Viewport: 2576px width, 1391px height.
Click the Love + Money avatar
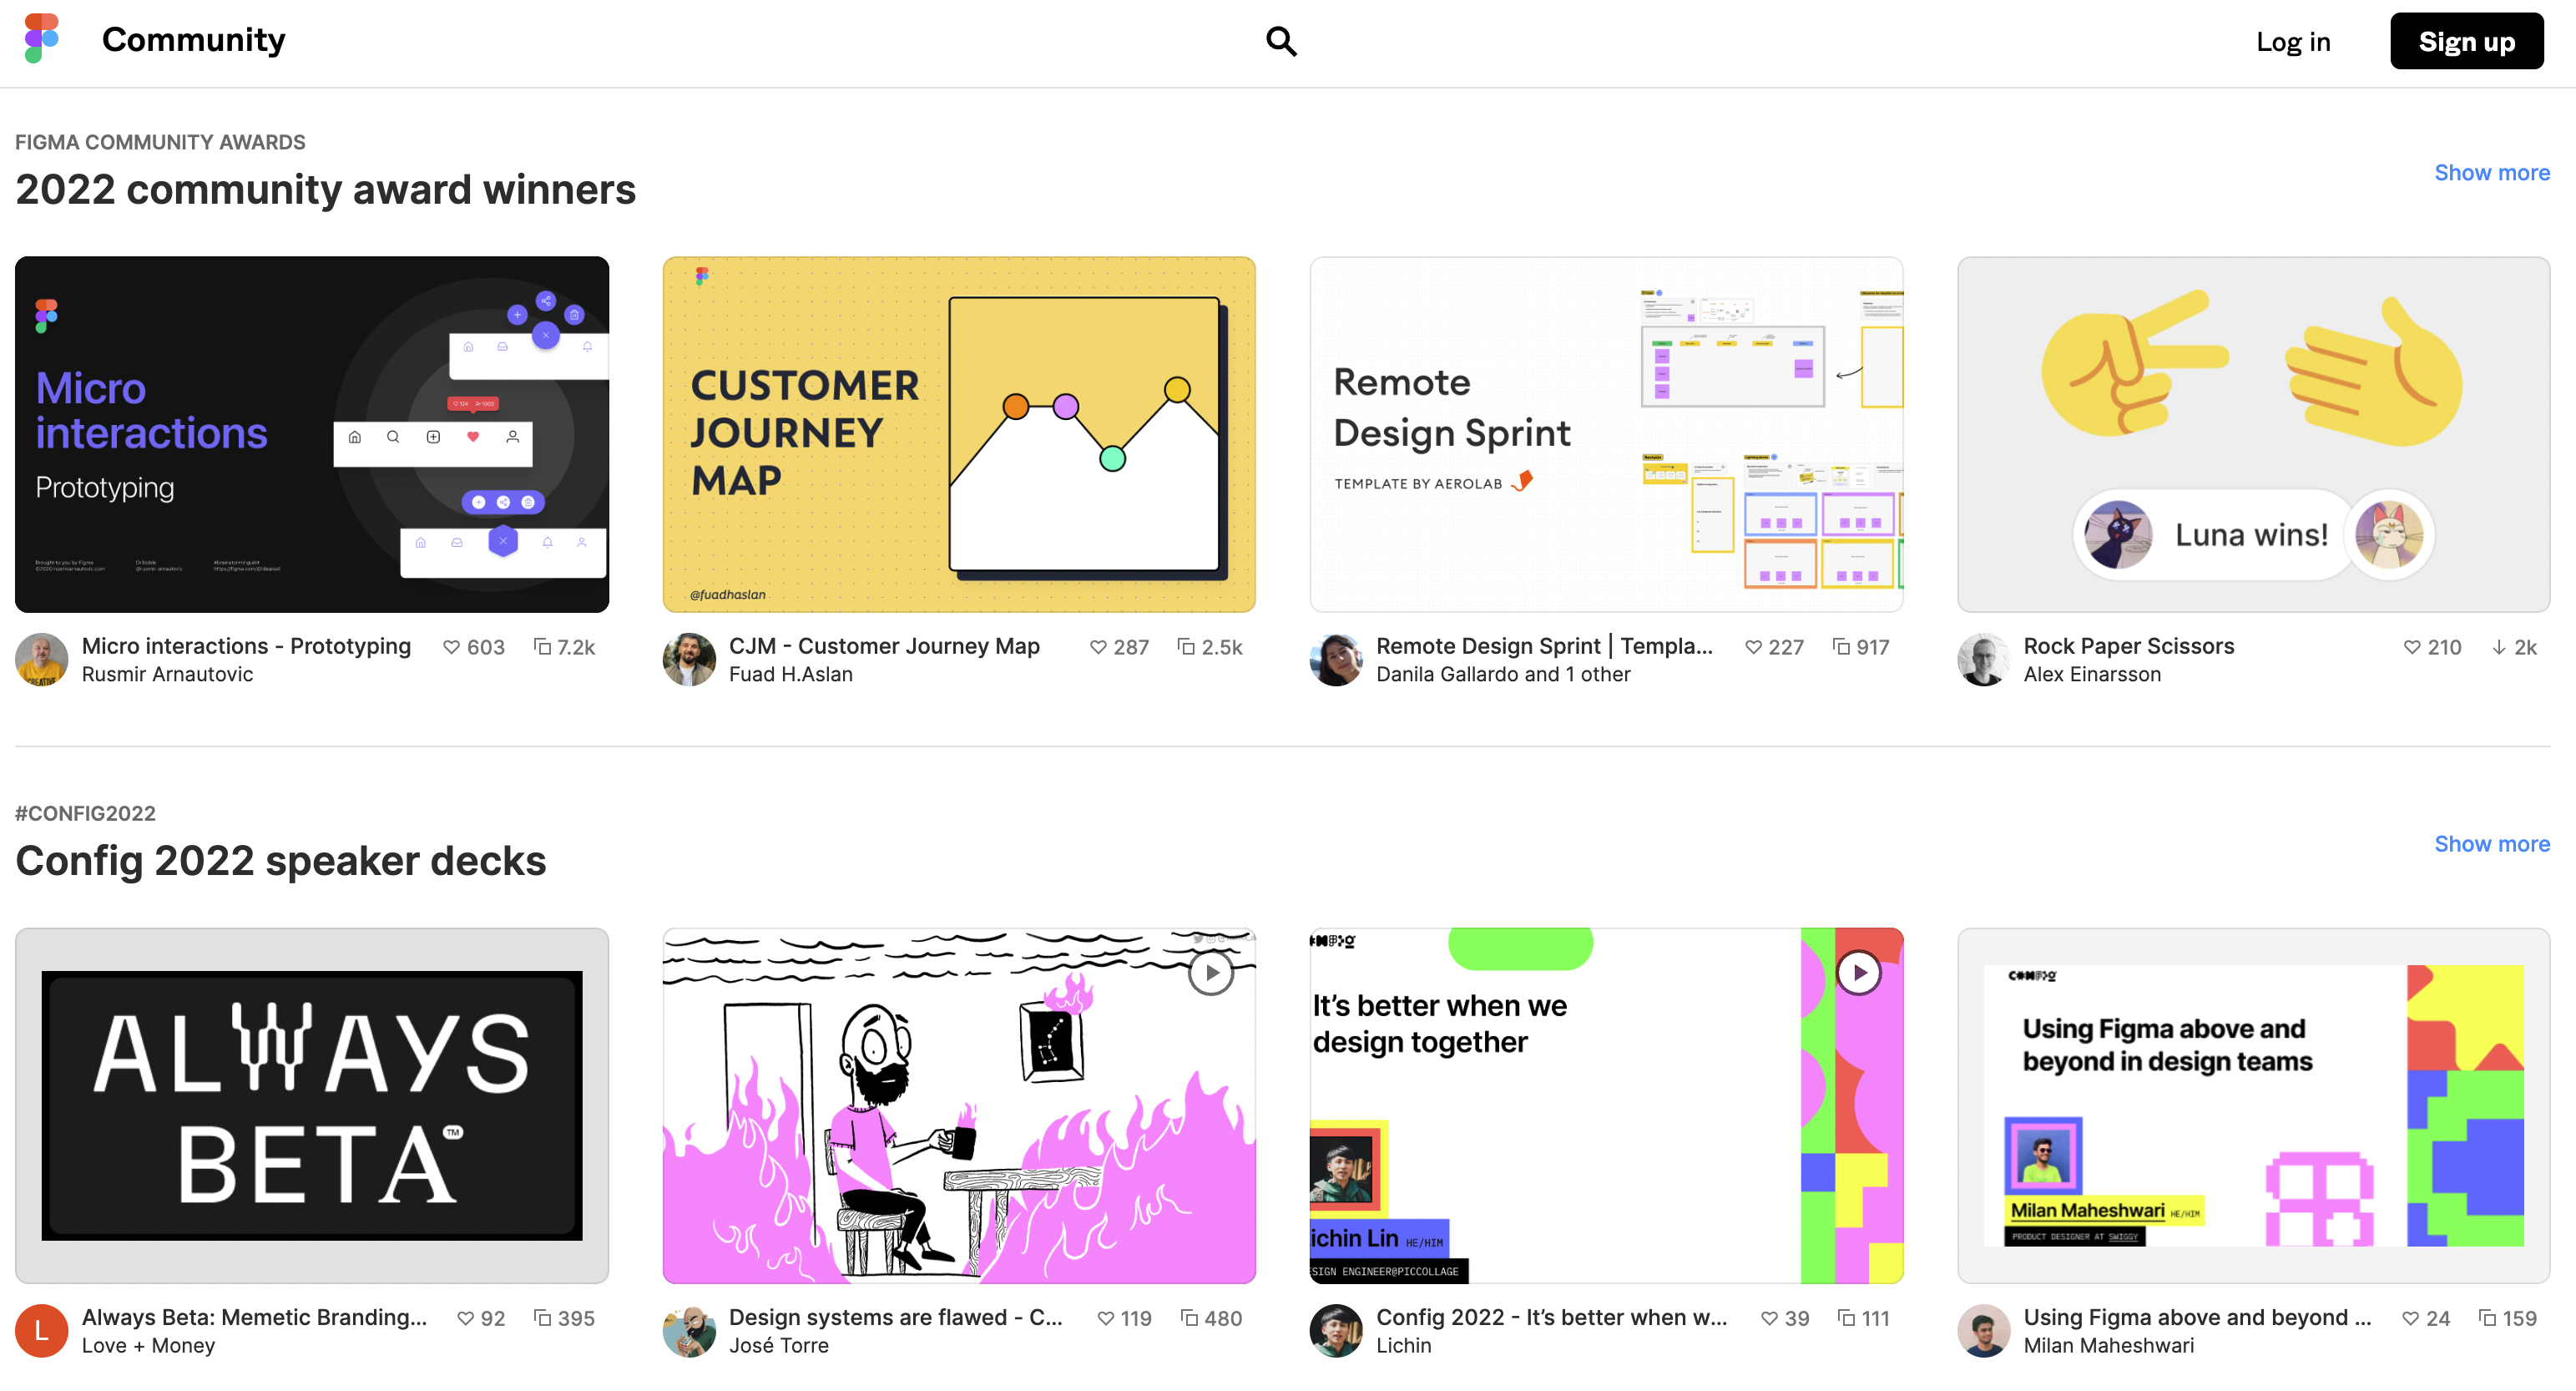point(41,1330)
